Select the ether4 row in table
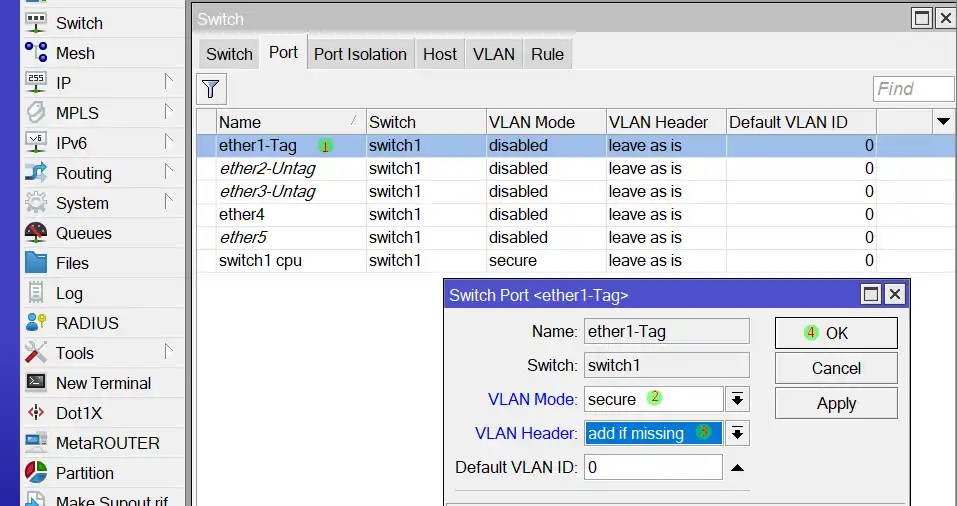Screen dimensions: 957x506 (290, 214)
